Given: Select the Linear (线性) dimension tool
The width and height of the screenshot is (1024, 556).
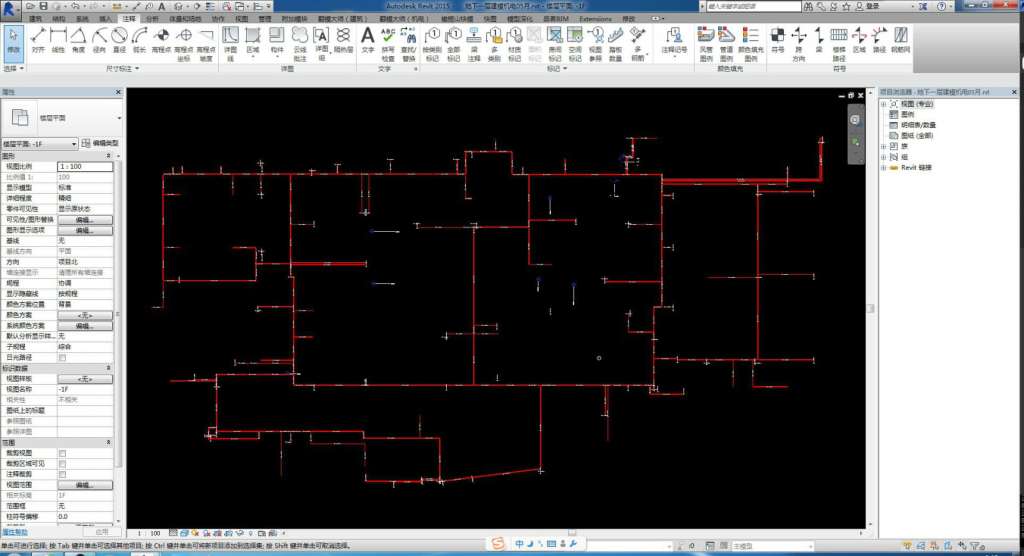Looking at the screenshot, I should pos(58,40).
